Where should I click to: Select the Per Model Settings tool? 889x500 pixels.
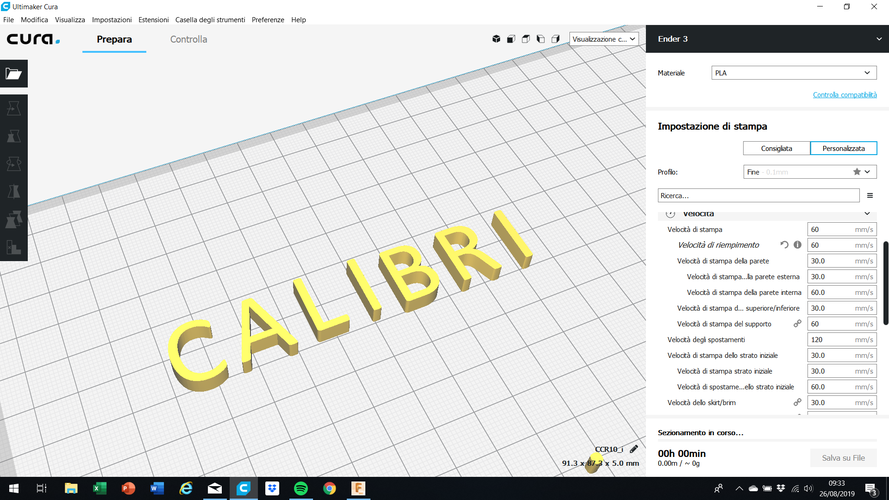tap(14, 219)
